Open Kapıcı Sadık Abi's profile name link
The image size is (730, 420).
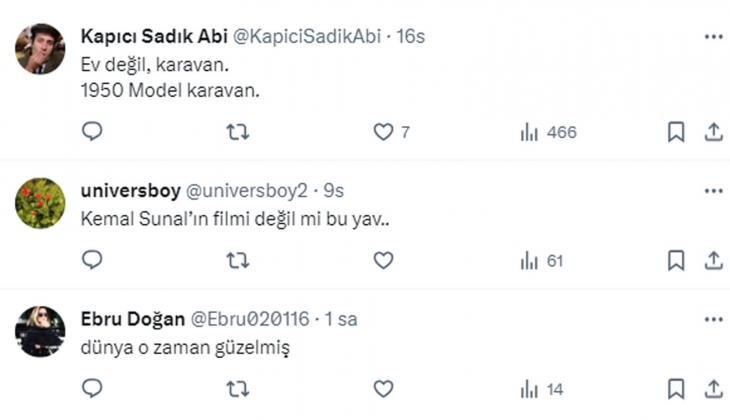click(x=153, y=36)
